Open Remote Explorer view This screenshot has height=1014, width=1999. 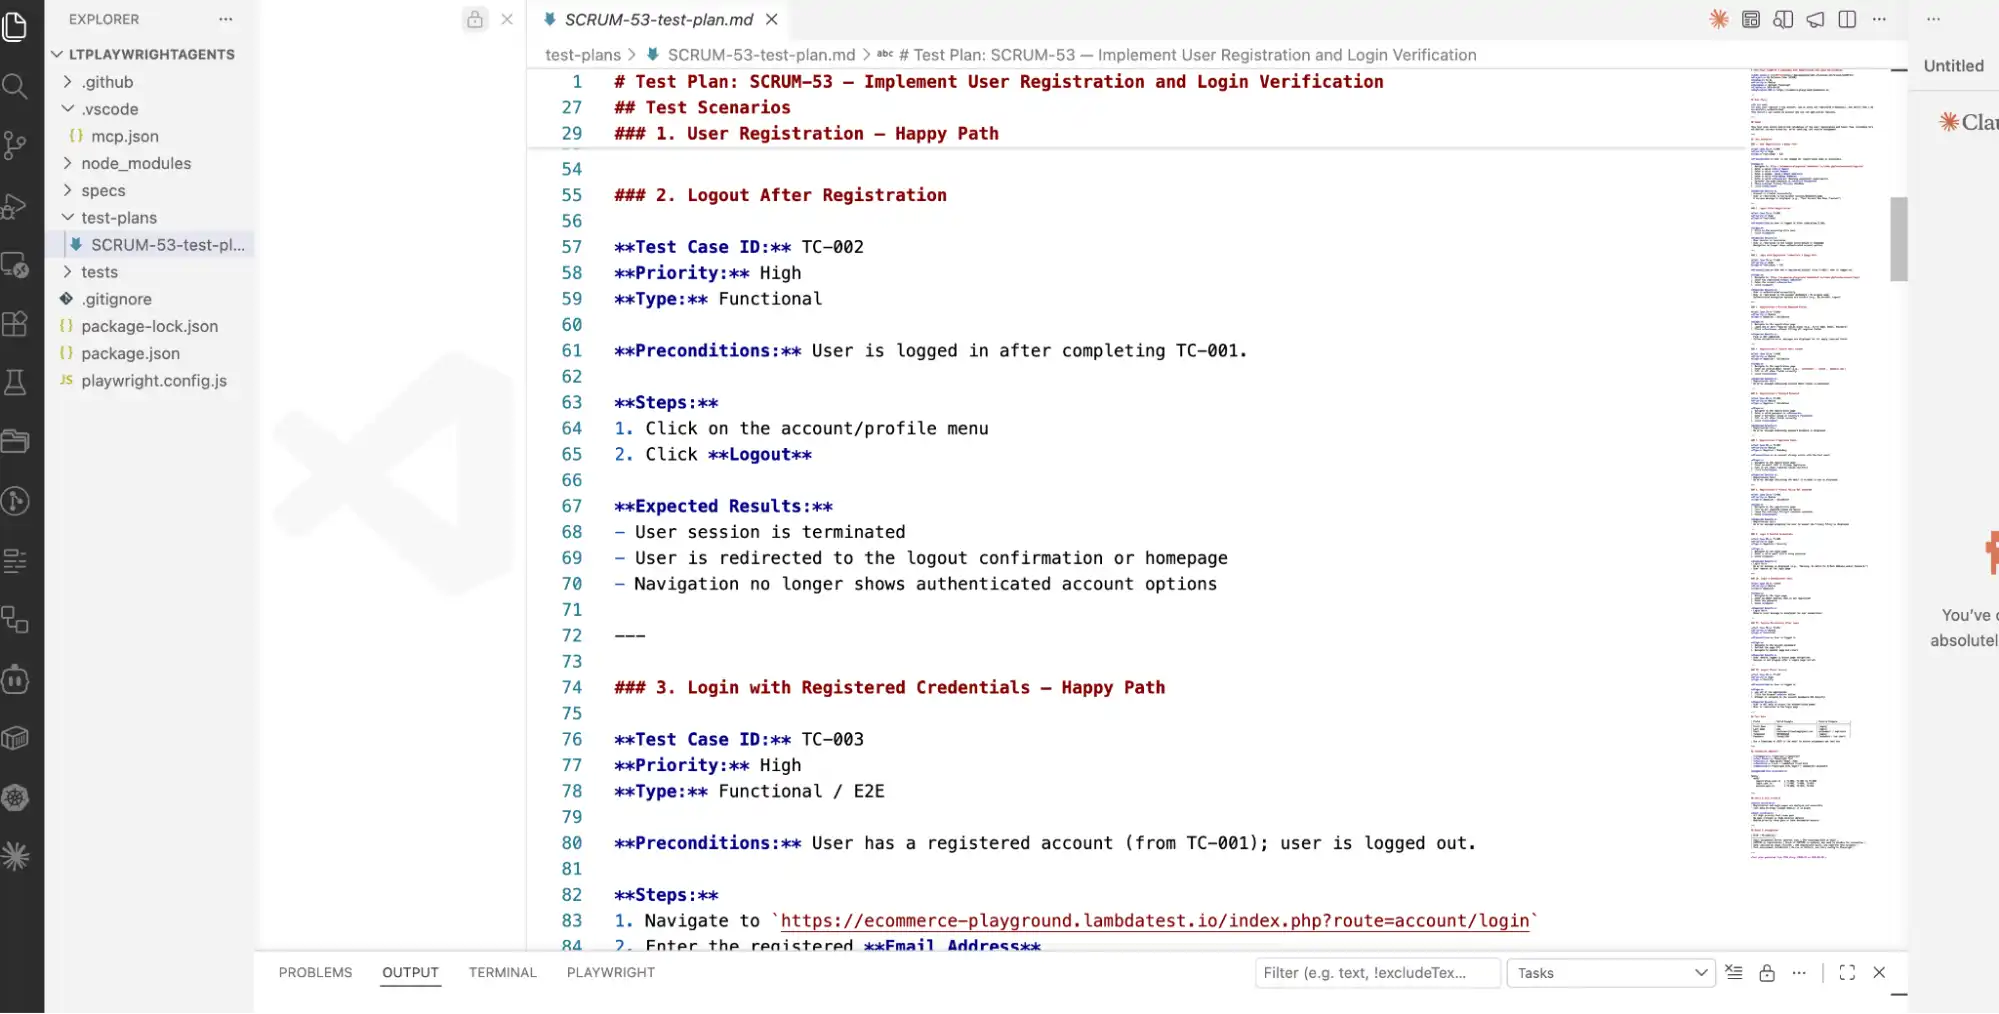[15, 265]
